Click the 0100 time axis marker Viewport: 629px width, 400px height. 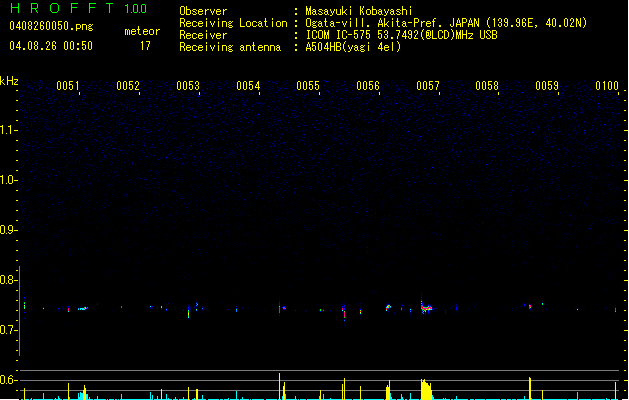(607, 86)
